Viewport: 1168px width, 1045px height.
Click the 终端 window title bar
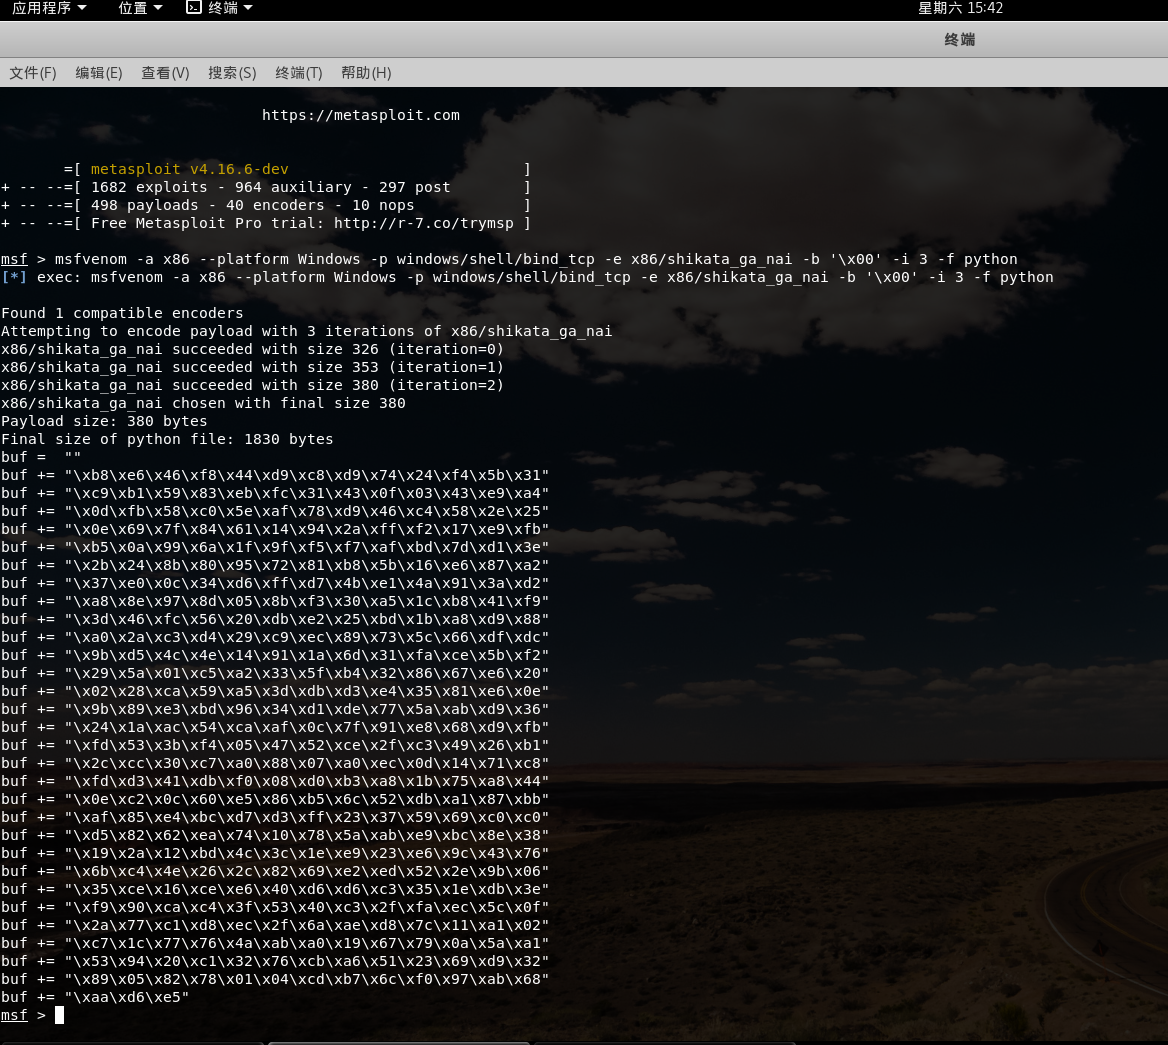tap(959, 39)
